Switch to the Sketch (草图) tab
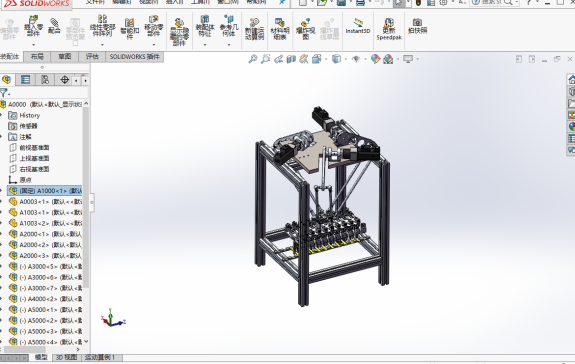 point(65,56)
